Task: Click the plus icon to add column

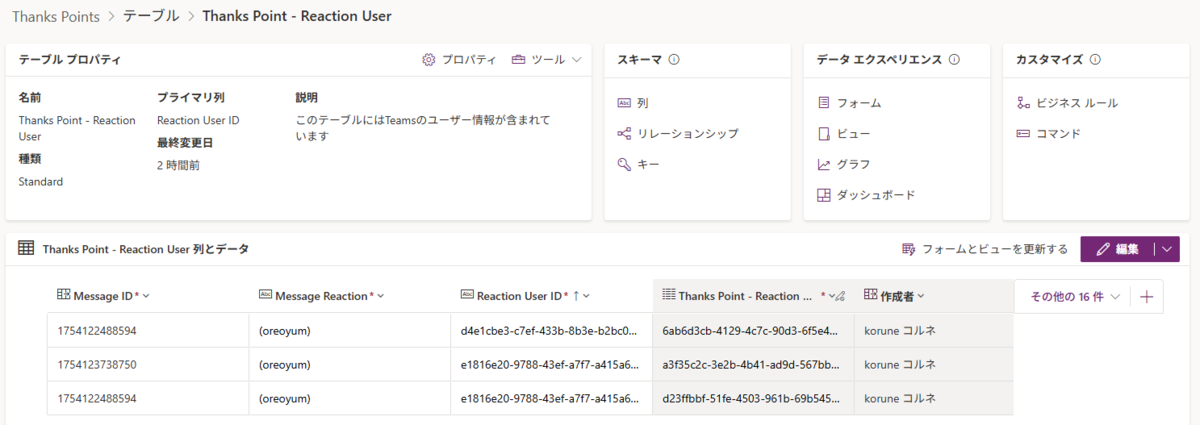Action: tap(1147, 296)
